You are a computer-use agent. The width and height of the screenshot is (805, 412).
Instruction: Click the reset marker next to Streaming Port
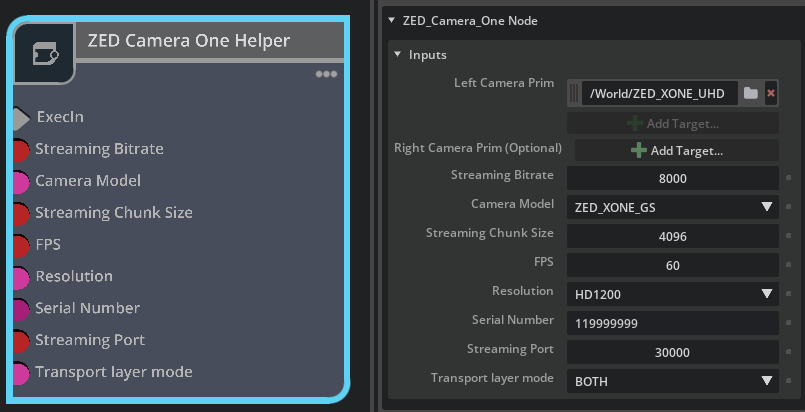pyautogui.click(x=789, y=352)
